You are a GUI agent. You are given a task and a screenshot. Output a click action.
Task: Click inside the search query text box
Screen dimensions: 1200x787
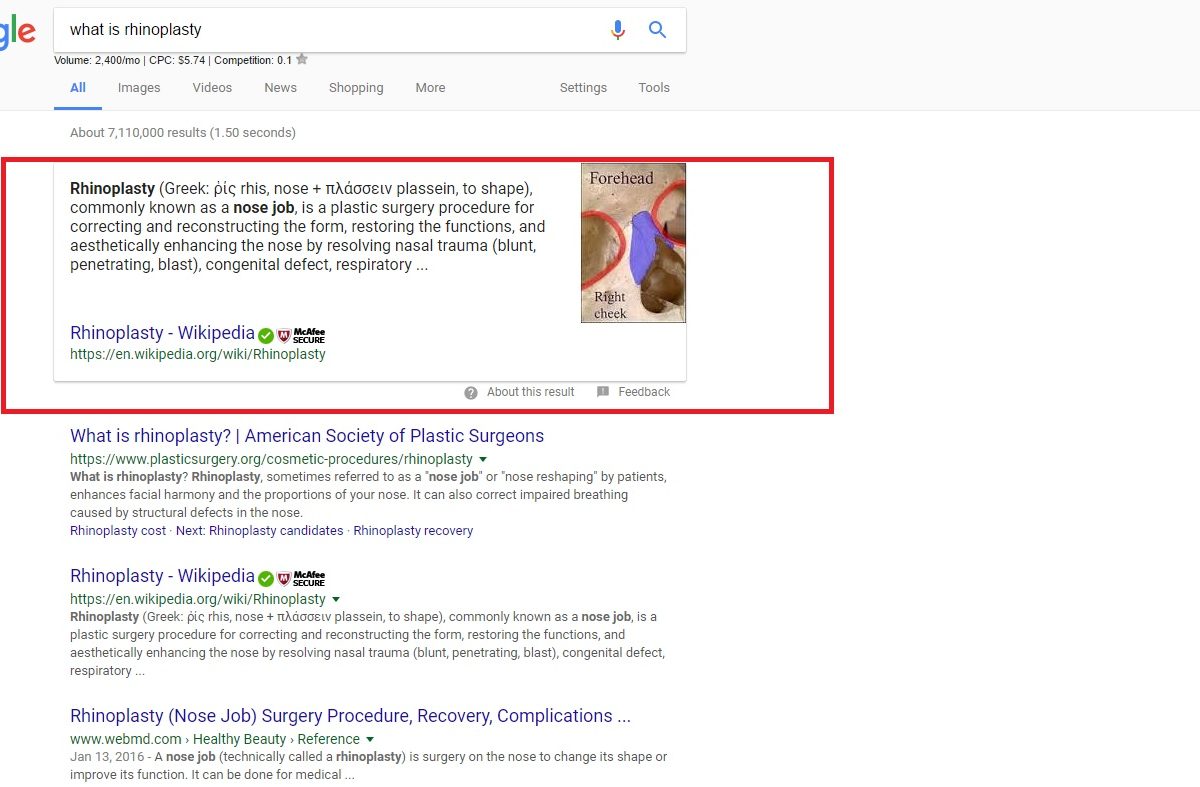[330, 30]
